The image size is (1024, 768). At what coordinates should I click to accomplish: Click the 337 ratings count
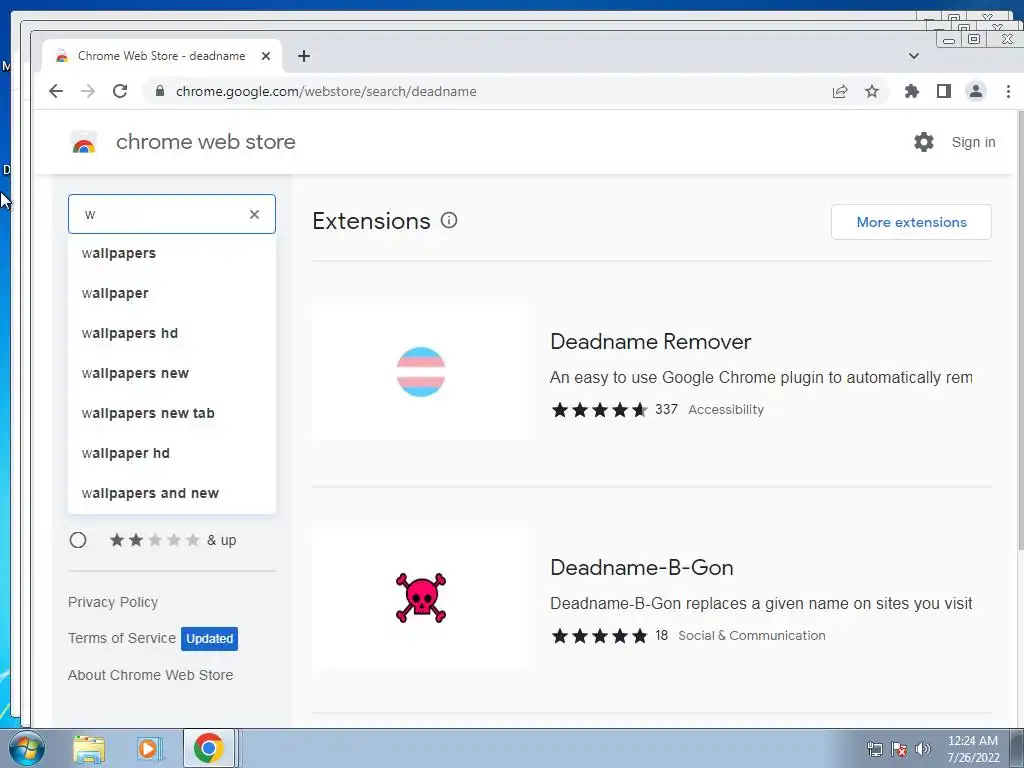[x=666, y=409]
